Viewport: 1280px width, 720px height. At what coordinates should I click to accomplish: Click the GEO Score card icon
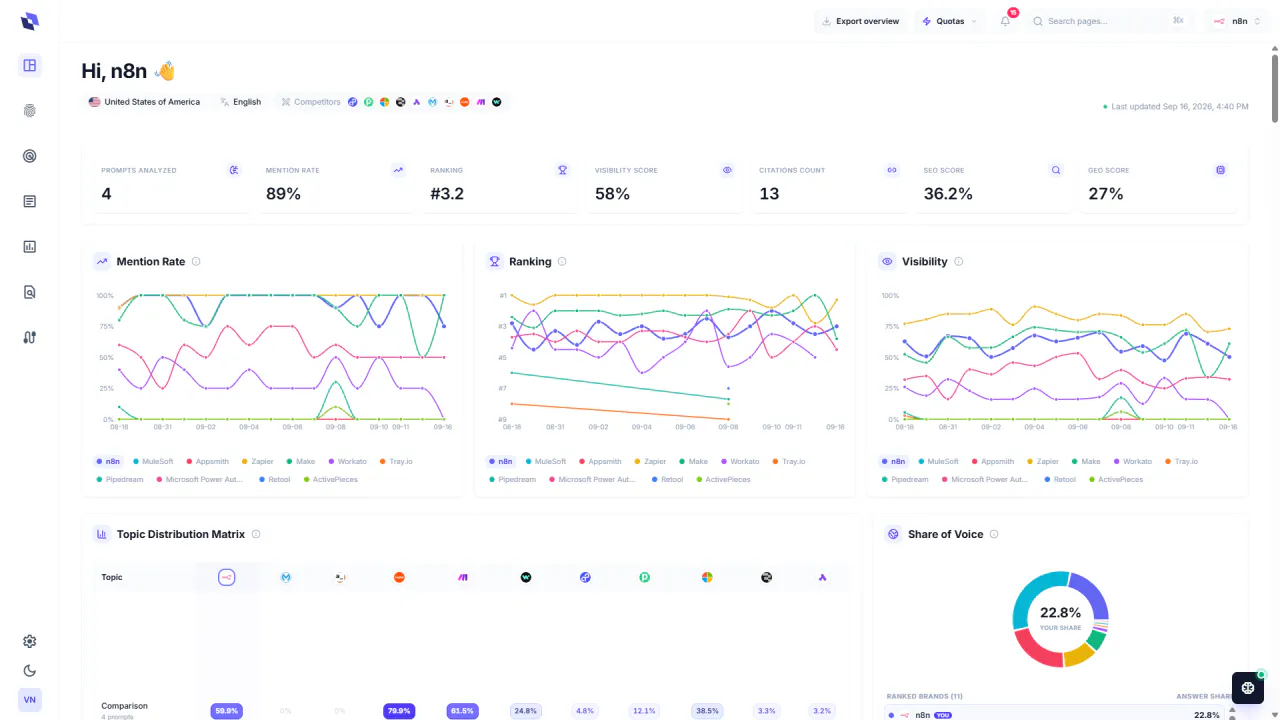(x=1220, y=170)
